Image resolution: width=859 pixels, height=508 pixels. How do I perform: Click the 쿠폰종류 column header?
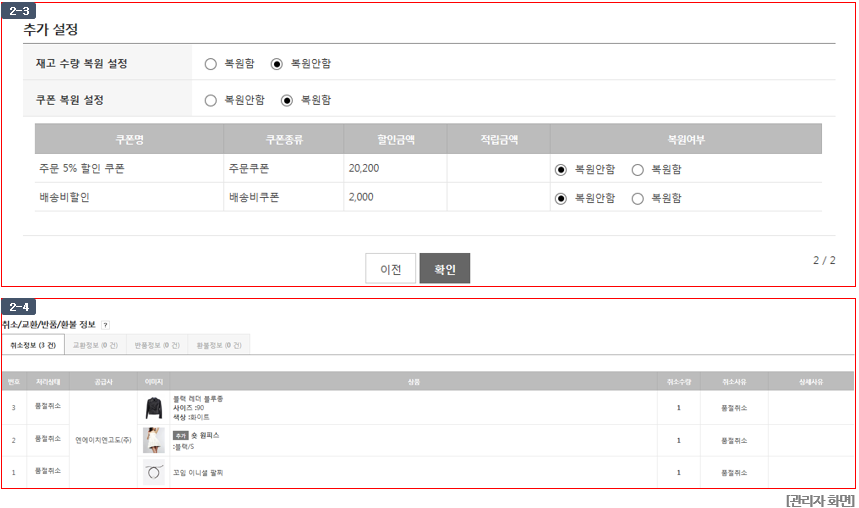284,139
